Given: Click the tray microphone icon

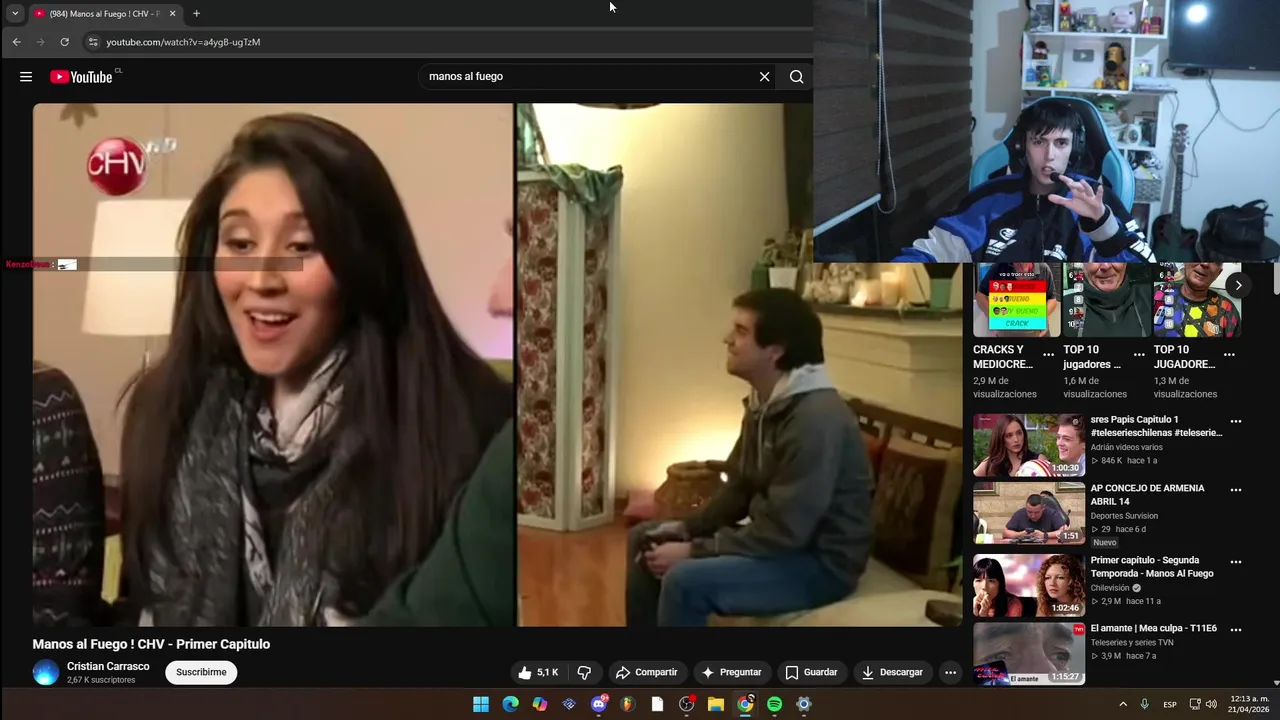Looking at the screenshot, I should tap(1145, 704).
